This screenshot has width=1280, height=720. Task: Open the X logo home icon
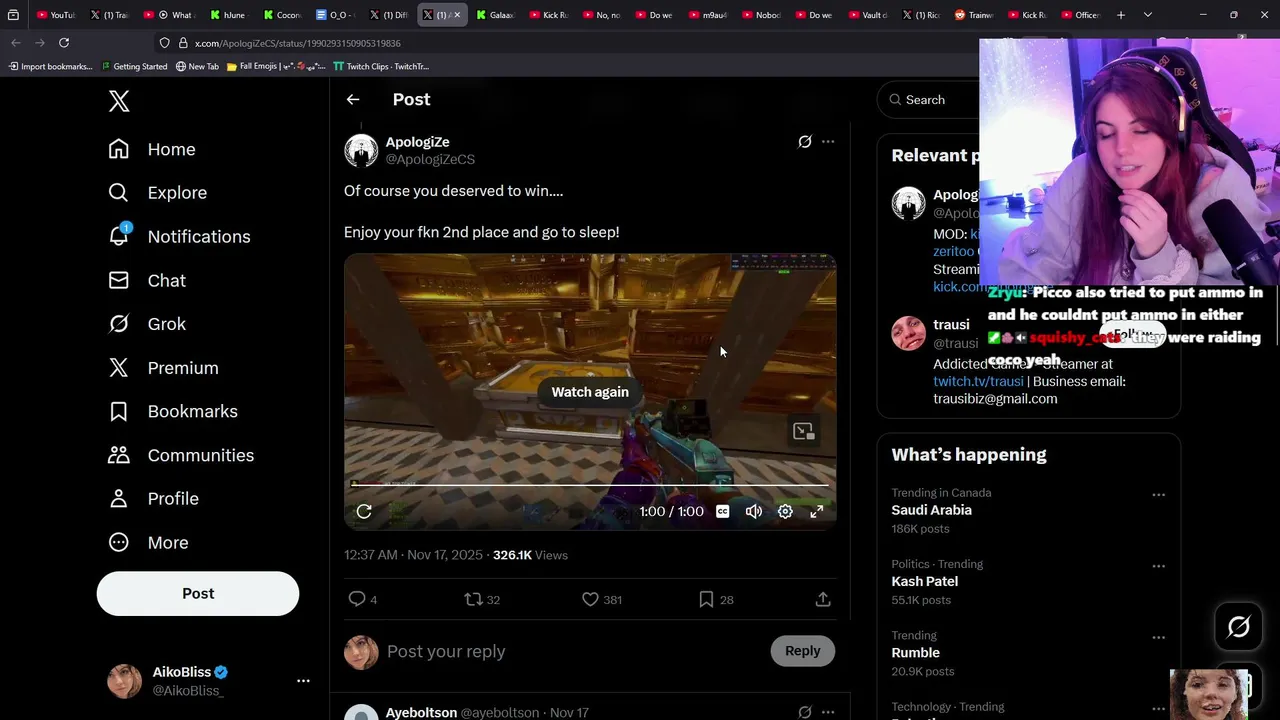(x=119, y=101)
